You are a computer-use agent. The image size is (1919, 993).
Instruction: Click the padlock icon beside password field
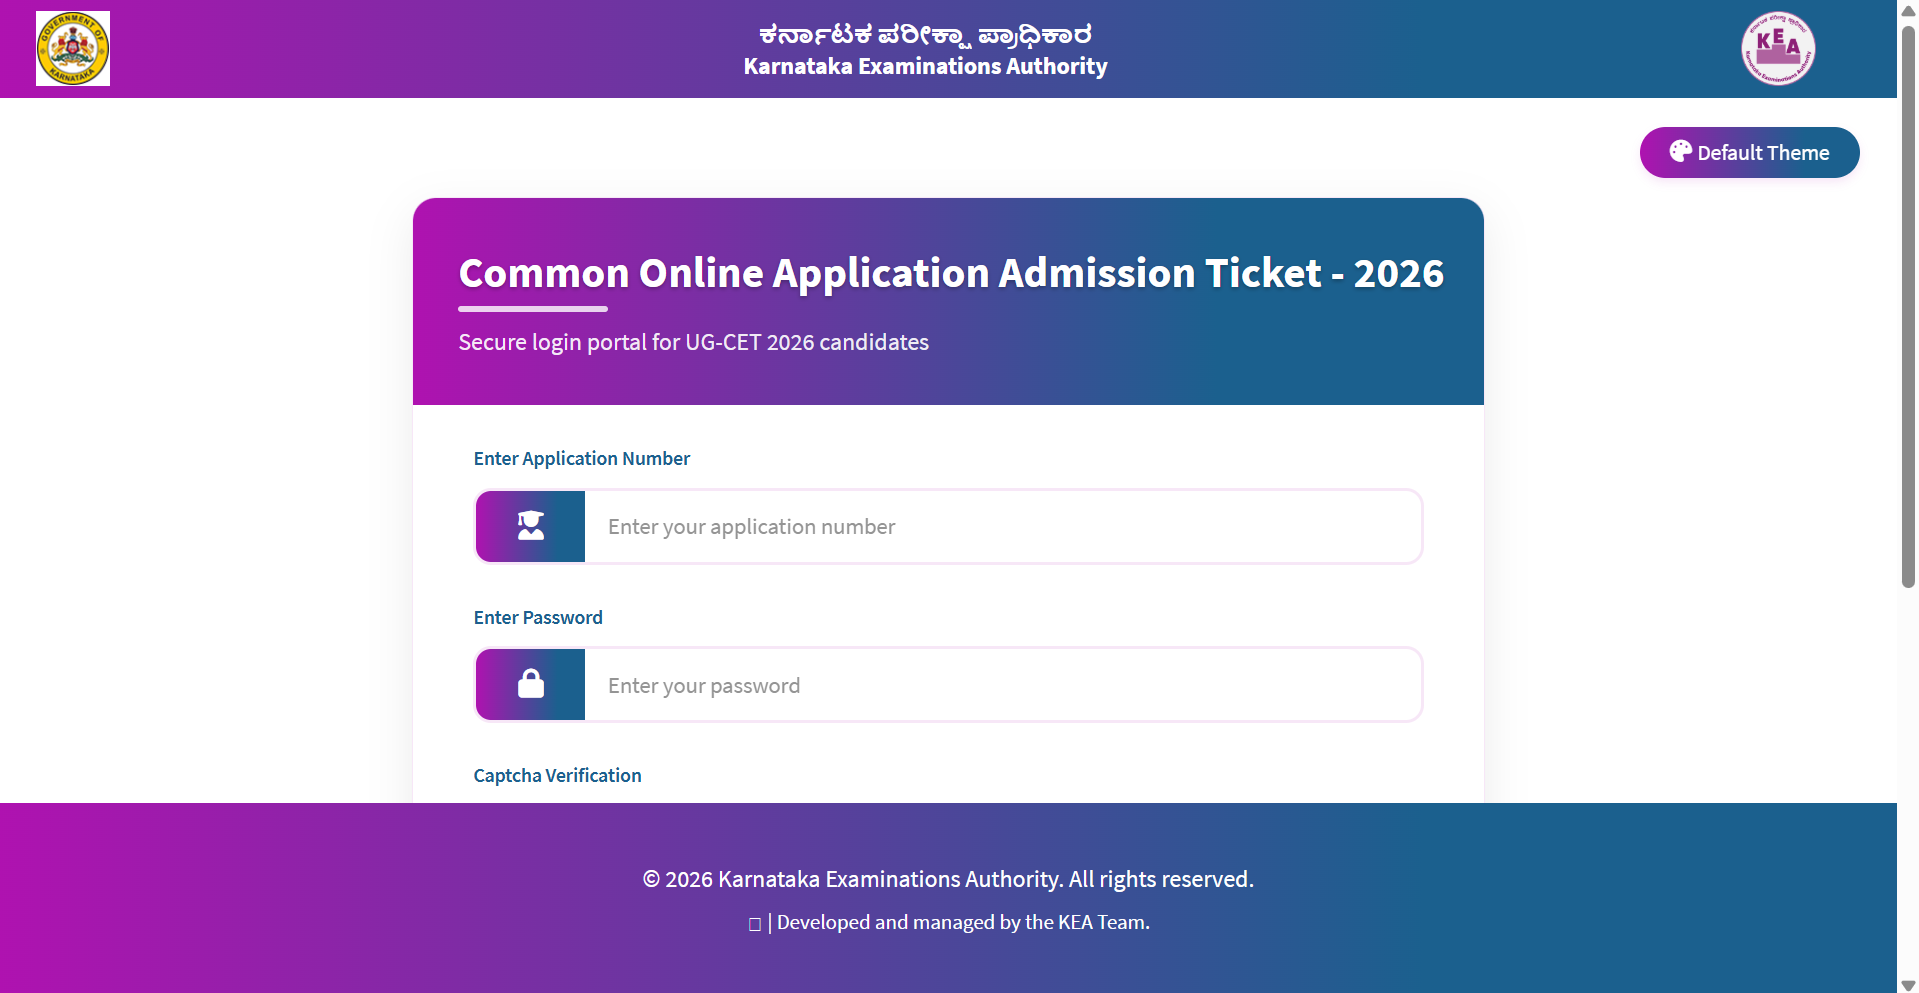pyautogui.click(x=531, y=685)
